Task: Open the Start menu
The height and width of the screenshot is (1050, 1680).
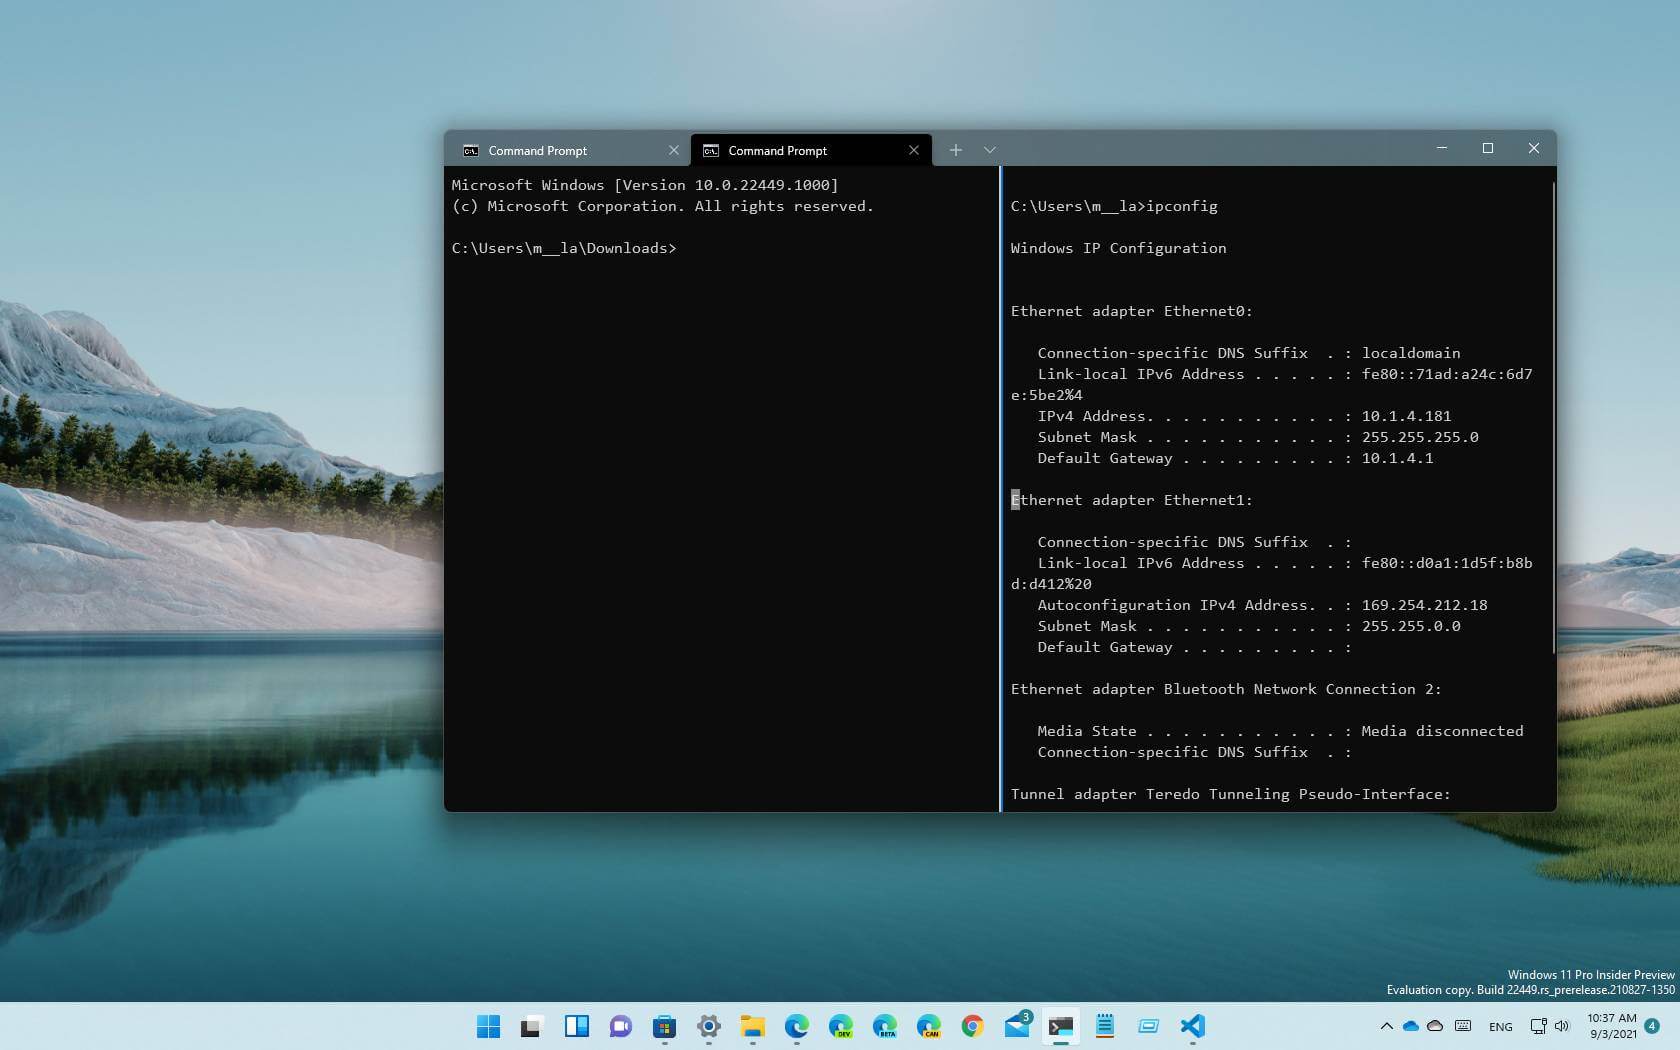Action: point(488,1026)
